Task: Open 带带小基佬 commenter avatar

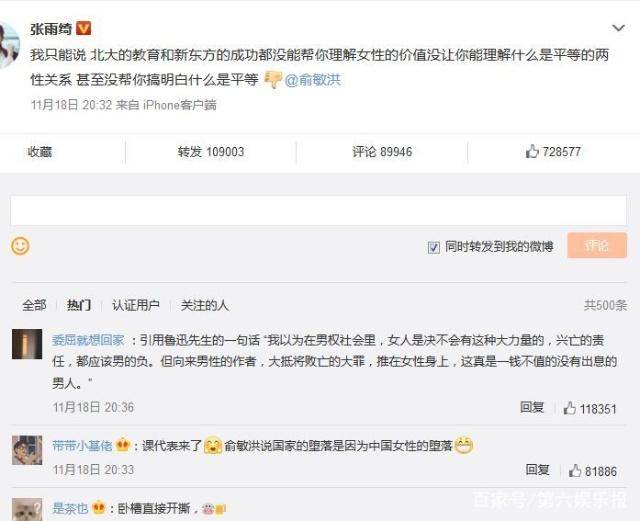Action: [26, 451]
